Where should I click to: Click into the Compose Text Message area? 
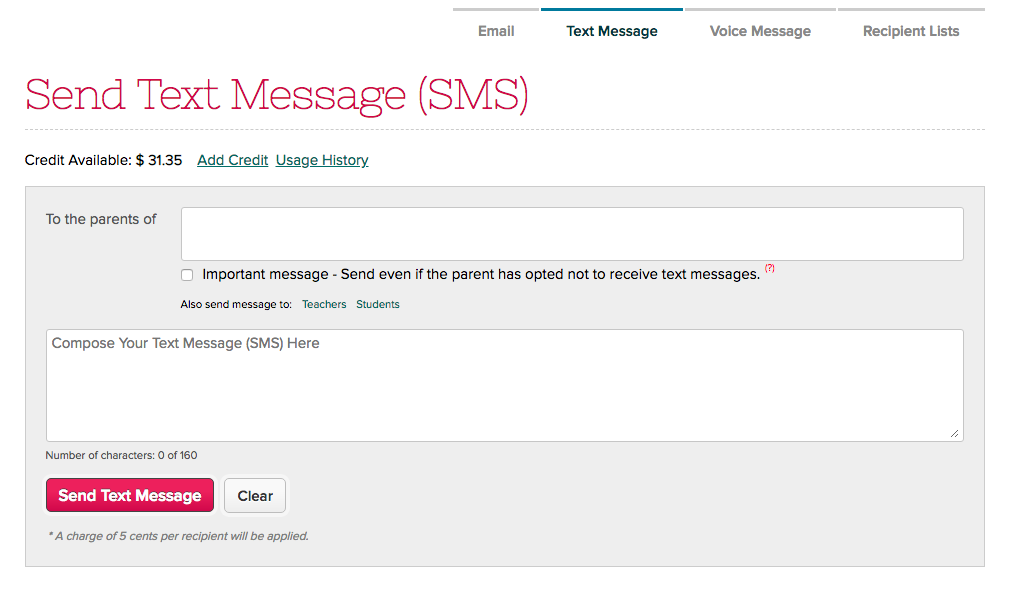pos(504,386)
